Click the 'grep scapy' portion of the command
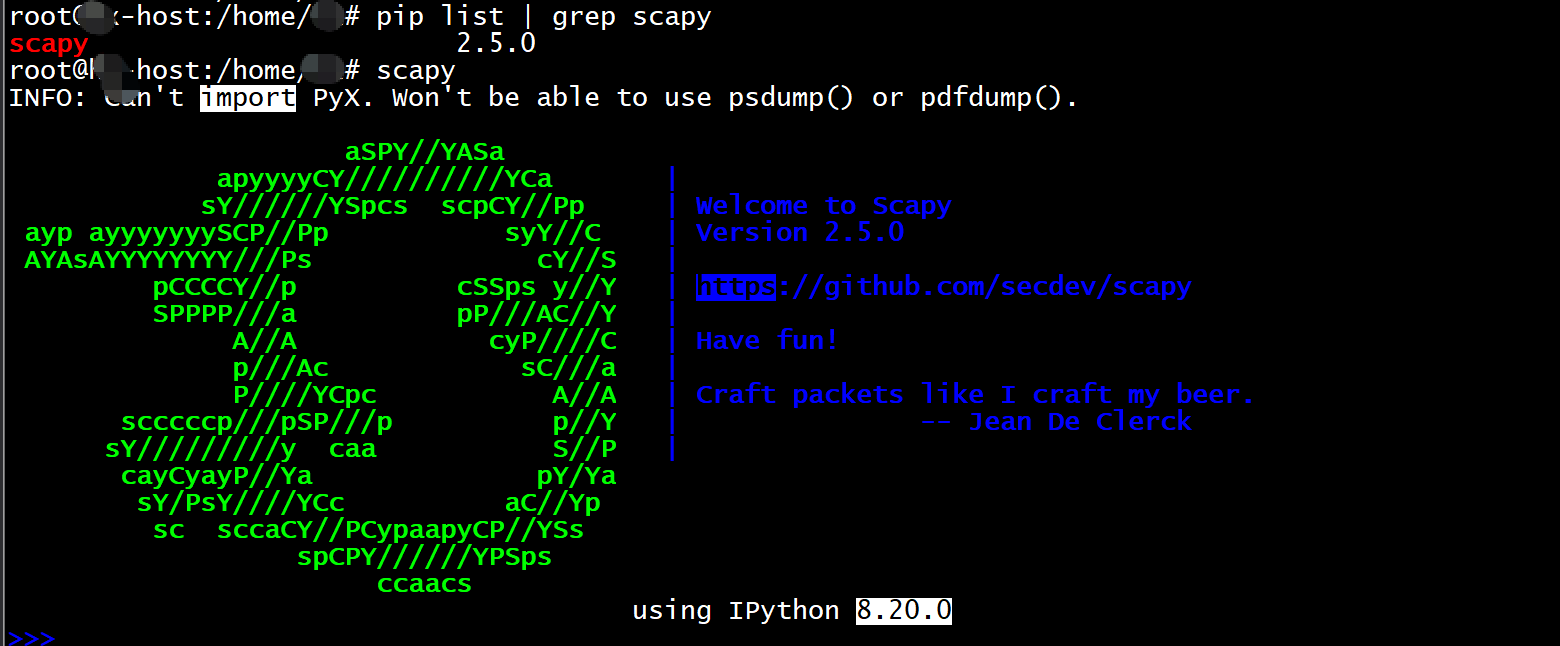This screenshot has width=1560, height=646. [631, 15]
